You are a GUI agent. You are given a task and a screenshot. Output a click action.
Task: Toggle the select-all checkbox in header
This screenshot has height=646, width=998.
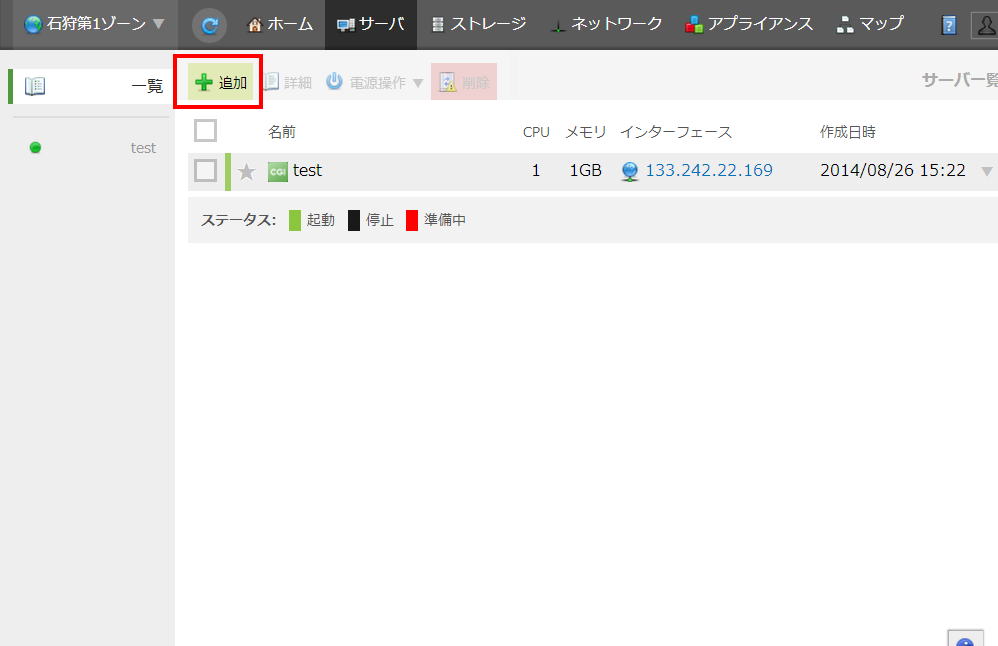point(205,131)
